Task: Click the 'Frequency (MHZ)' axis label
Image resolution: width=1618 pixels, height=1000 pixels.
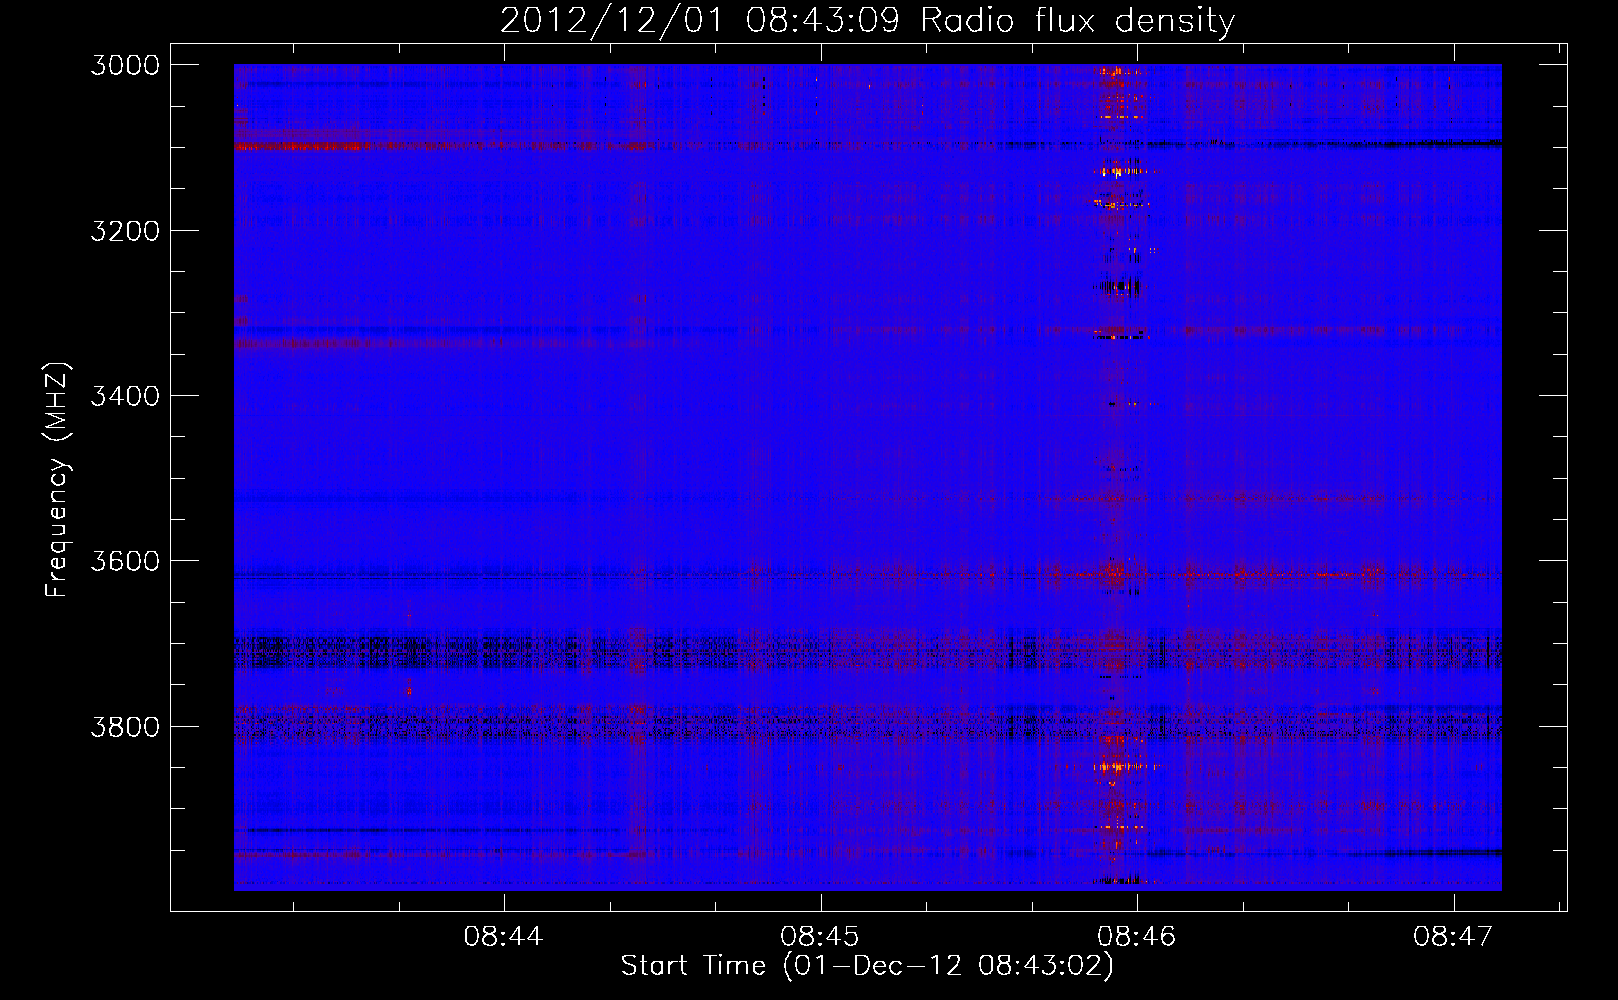Action: [57, 480]
